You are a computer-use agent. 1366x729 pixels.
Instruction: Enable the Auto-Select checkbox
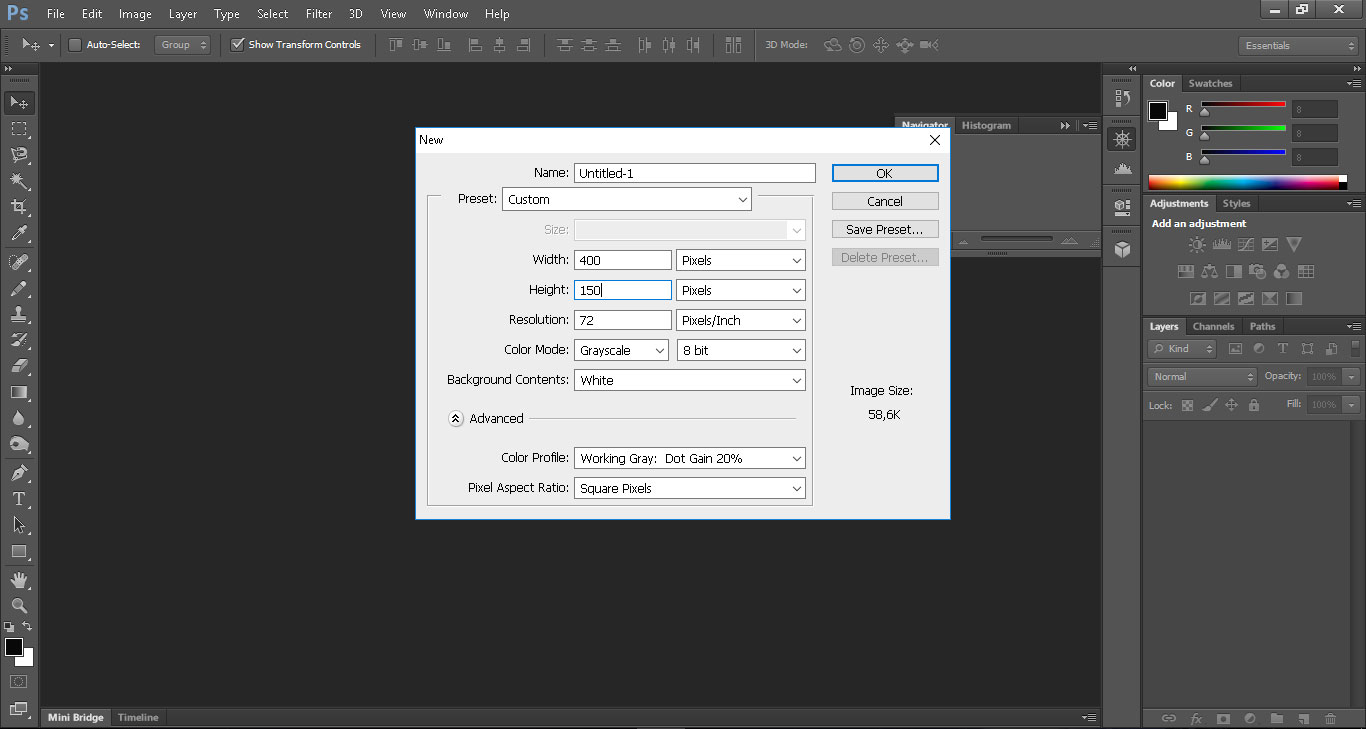[74, 45]
